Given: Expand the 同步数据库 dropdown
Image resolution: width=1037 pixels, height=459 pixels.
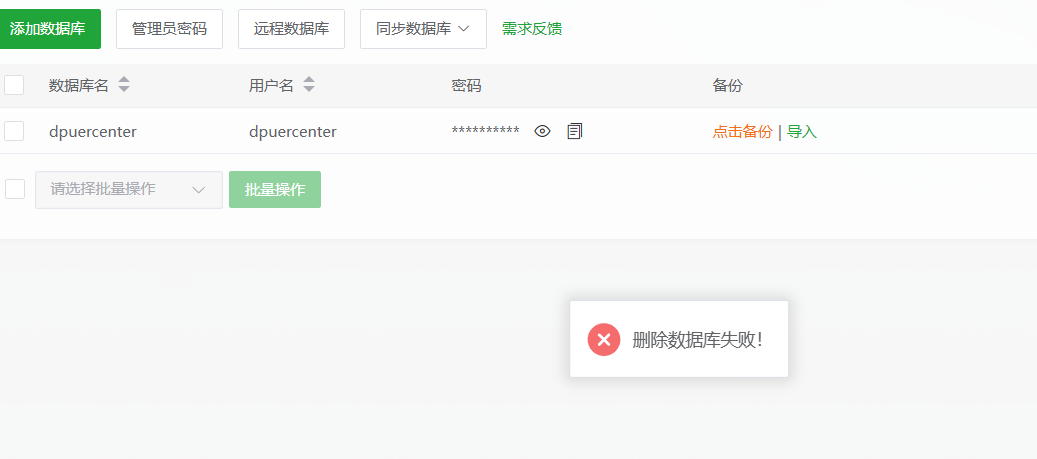Looking at the screenshot, I should (423, 29).
